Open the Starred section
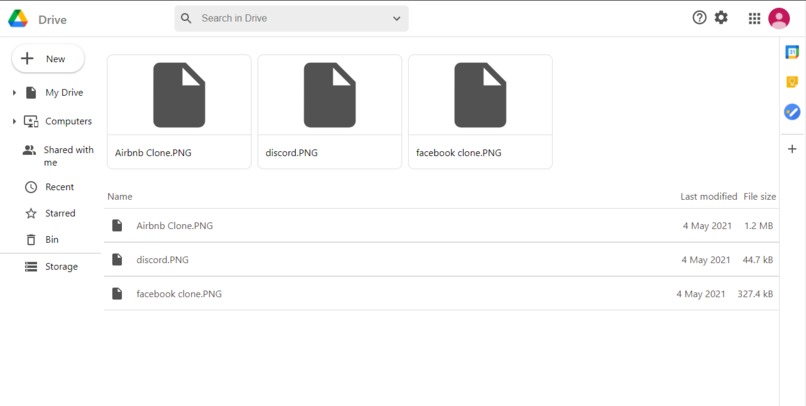Viewport: 806px width, 406px height. pyautogui.click(x=60, y=213)
